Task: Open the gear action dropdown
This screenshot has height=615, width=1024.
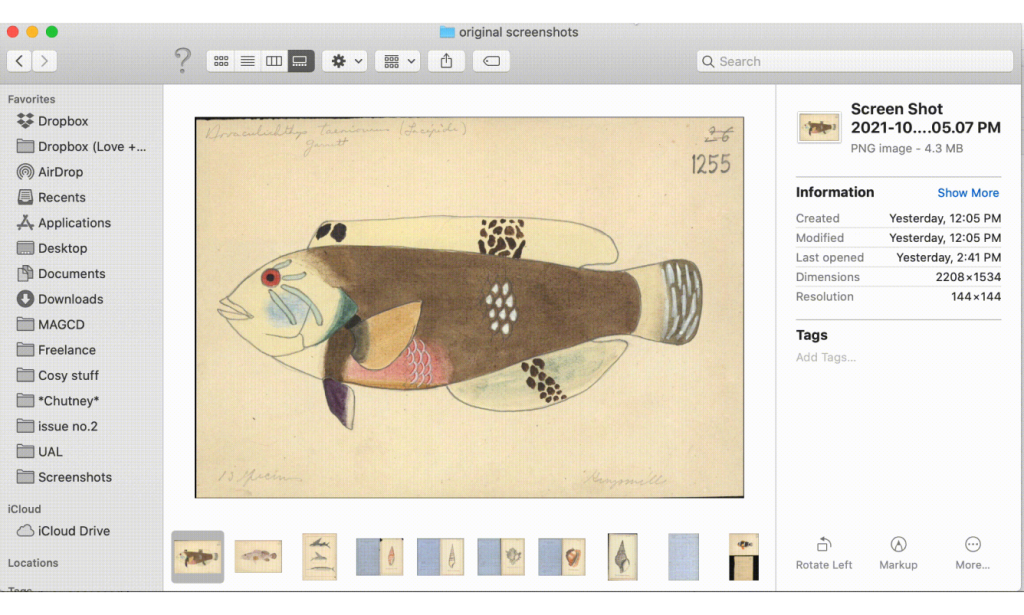Action: (345, 61)
